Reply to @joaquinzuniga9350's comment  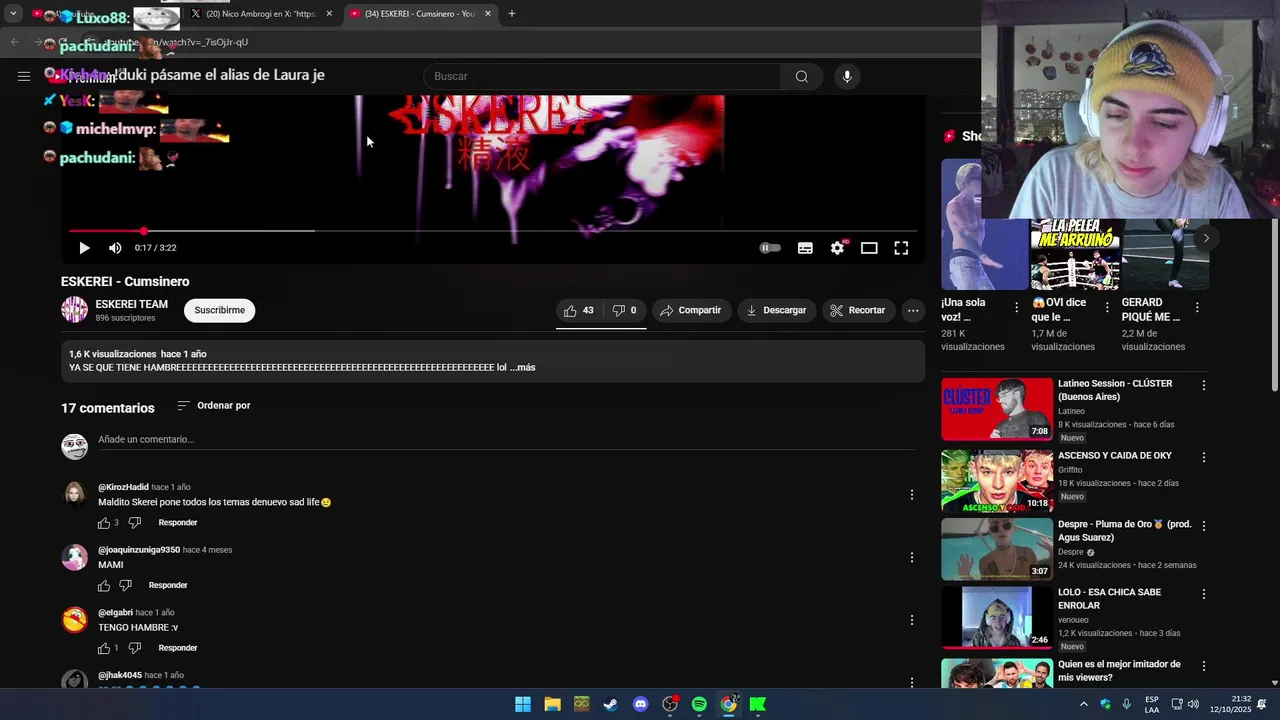pos(168,586)
